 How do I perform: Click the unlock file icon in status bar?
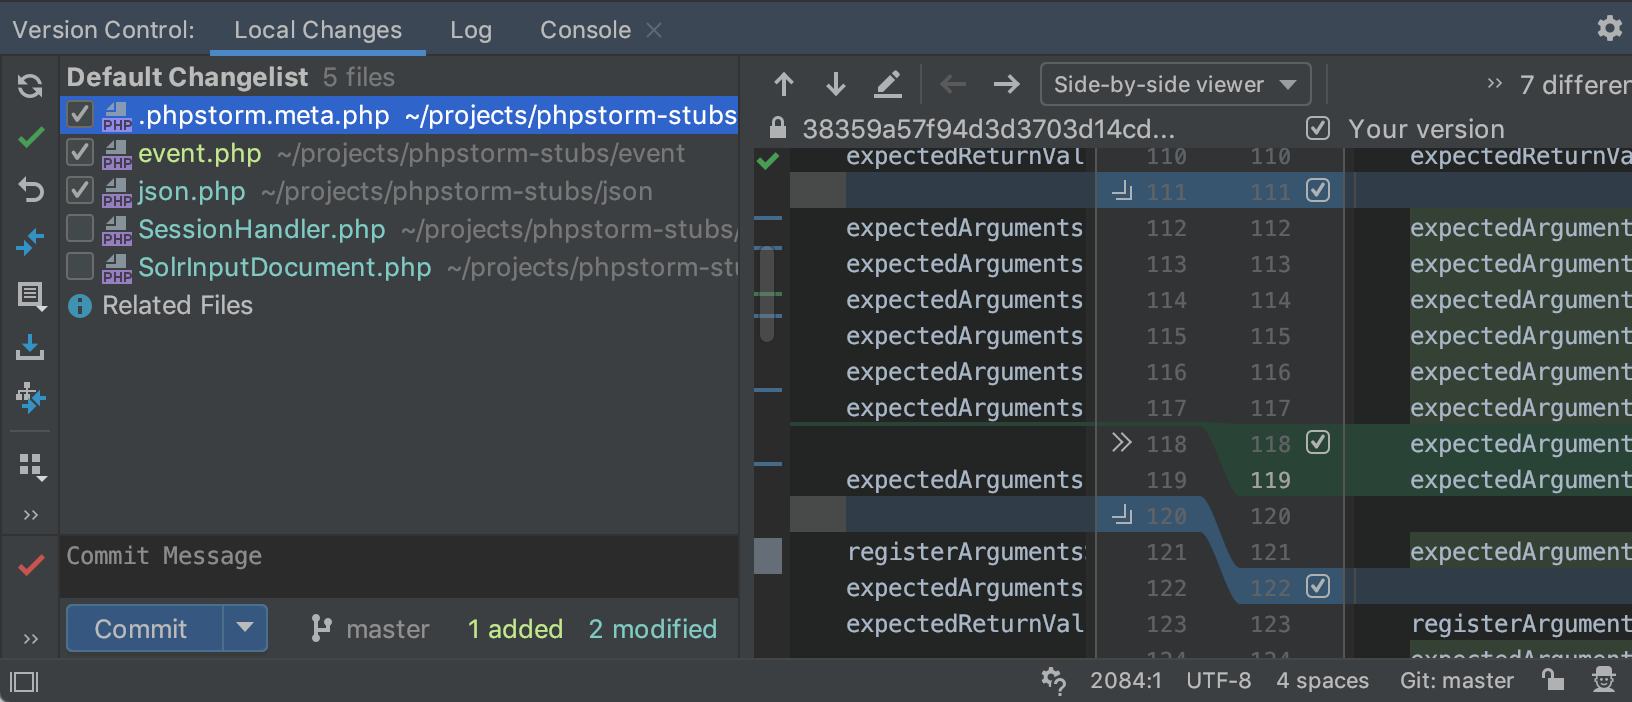[x=1552, y=680]
